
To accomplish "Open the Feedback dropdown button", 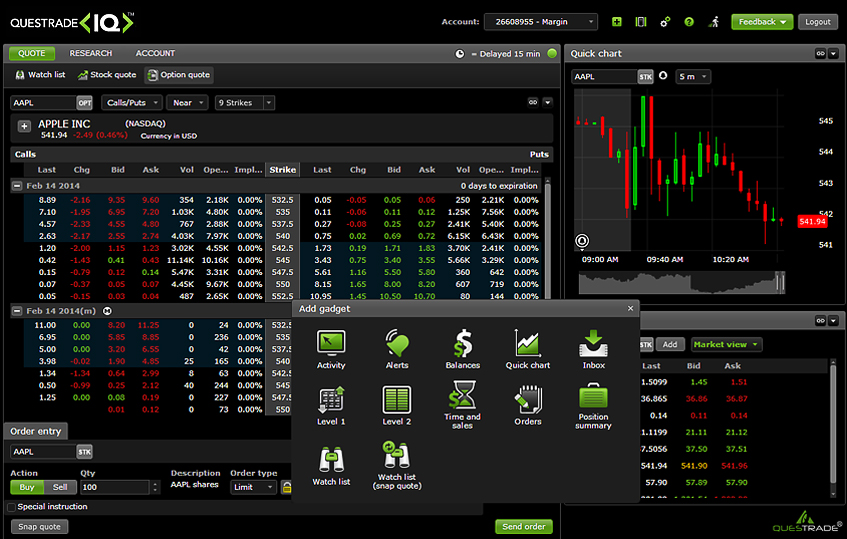I will click(x=762, y=22).
